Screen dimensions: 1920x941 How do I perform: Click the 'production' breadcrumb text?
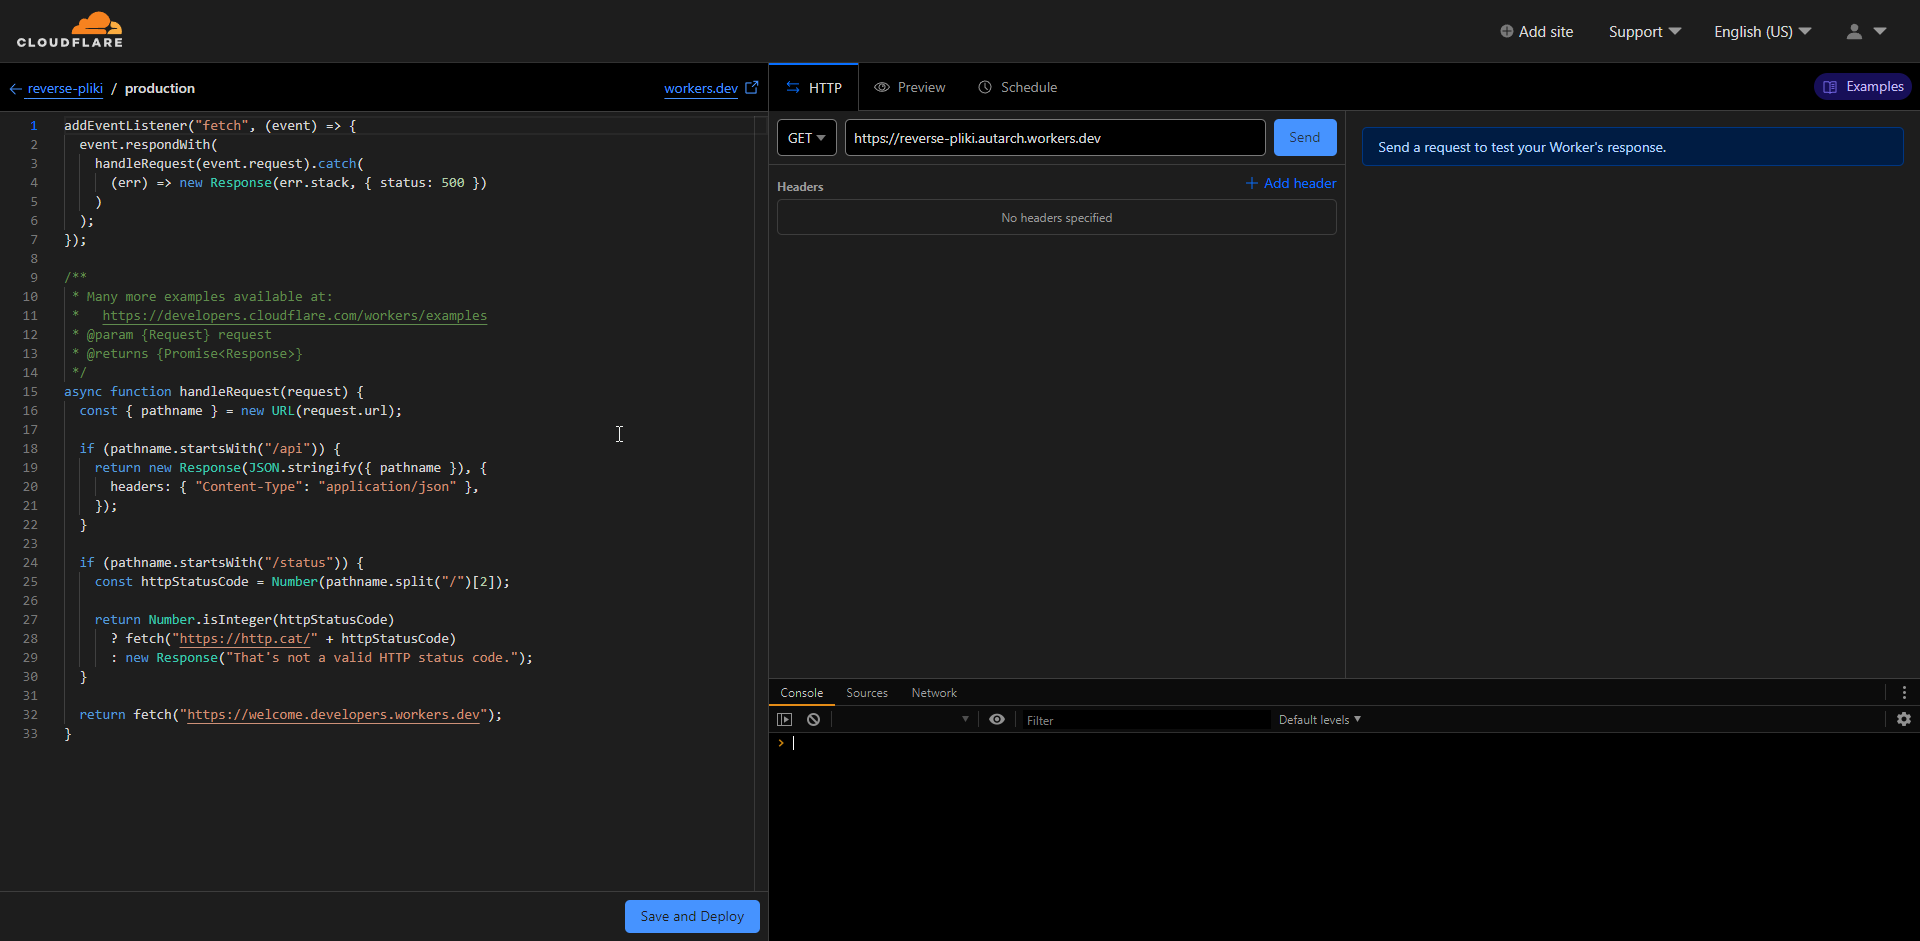coord(160,88)
